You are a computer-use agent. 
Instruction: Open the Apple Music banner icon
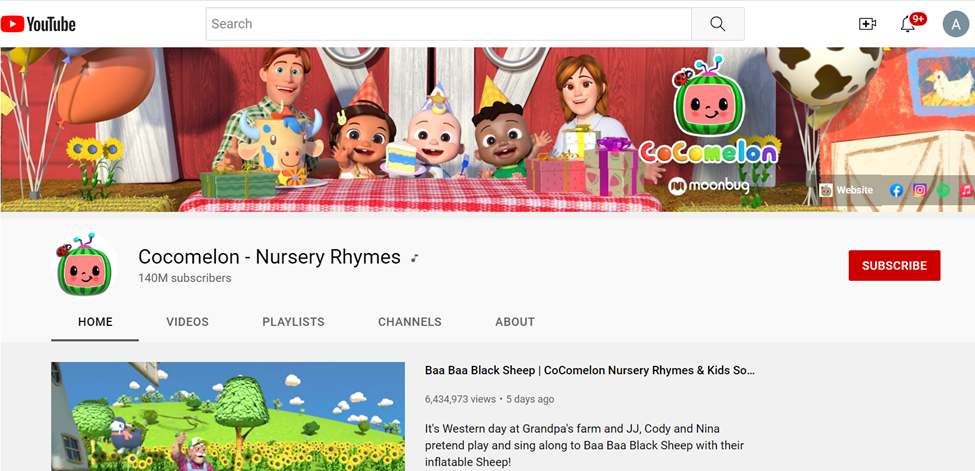point(966,190)
